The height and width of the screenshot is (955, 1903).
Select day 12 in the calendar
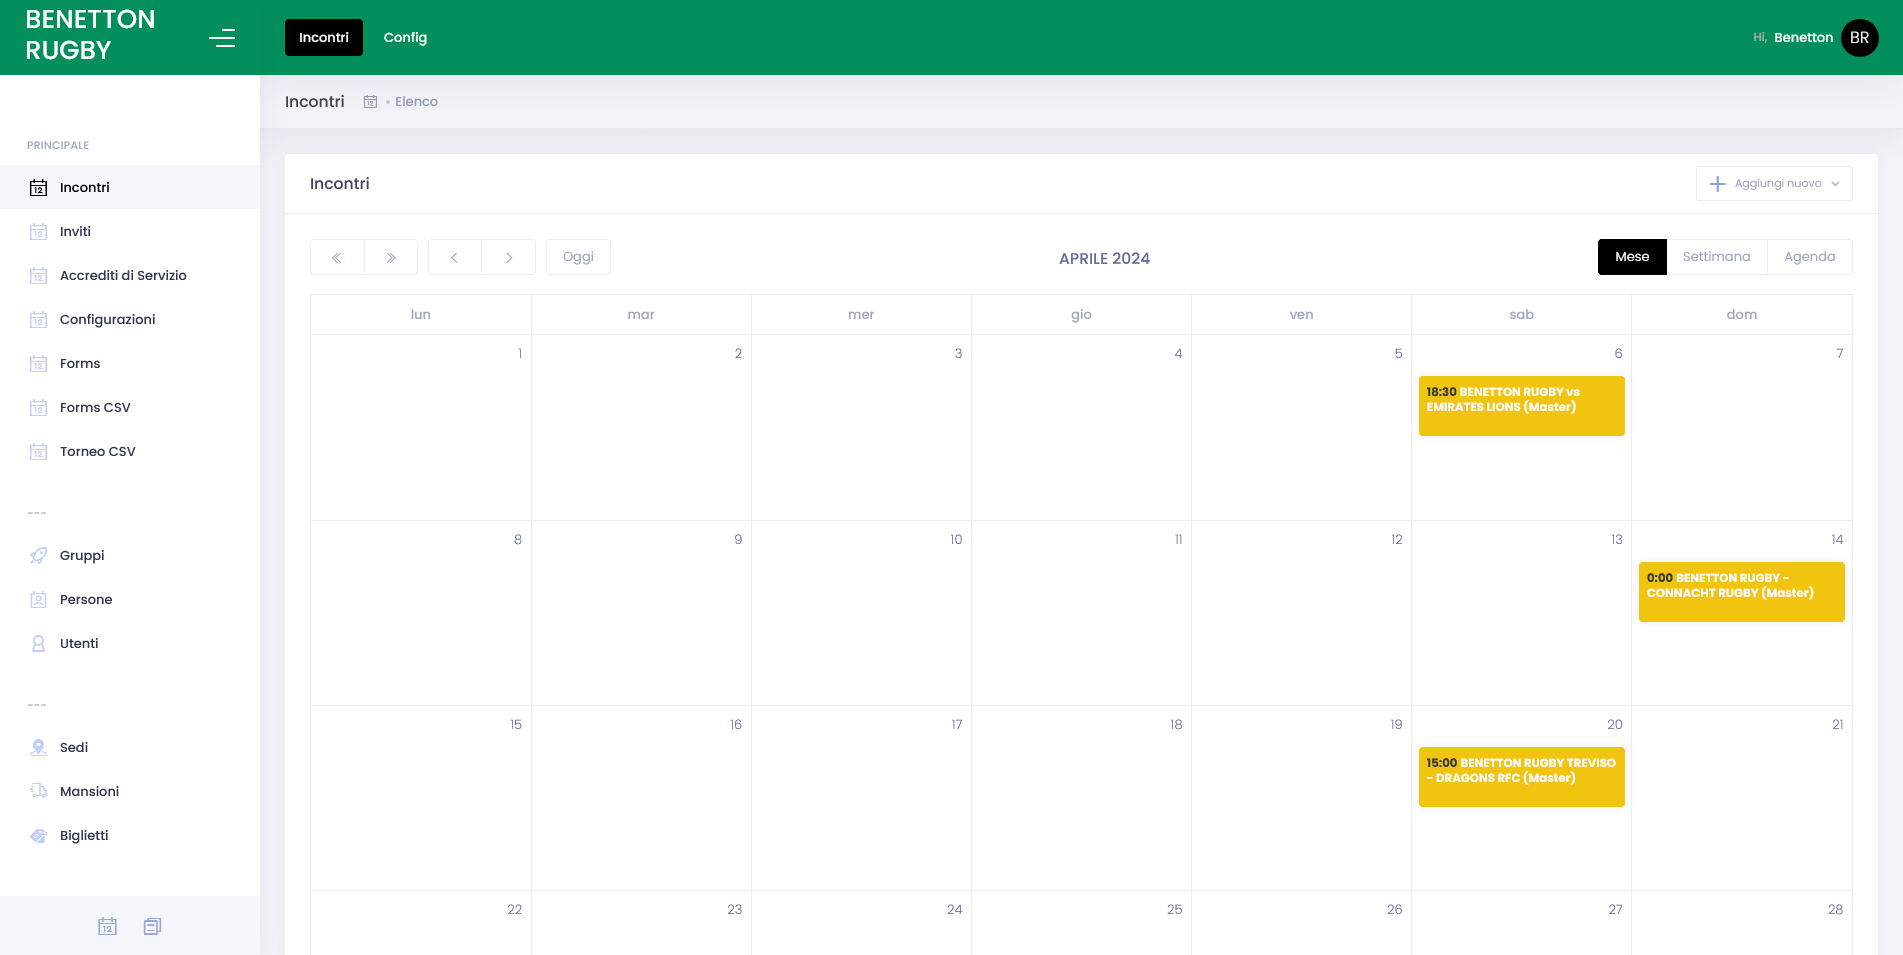[1396, 540]
